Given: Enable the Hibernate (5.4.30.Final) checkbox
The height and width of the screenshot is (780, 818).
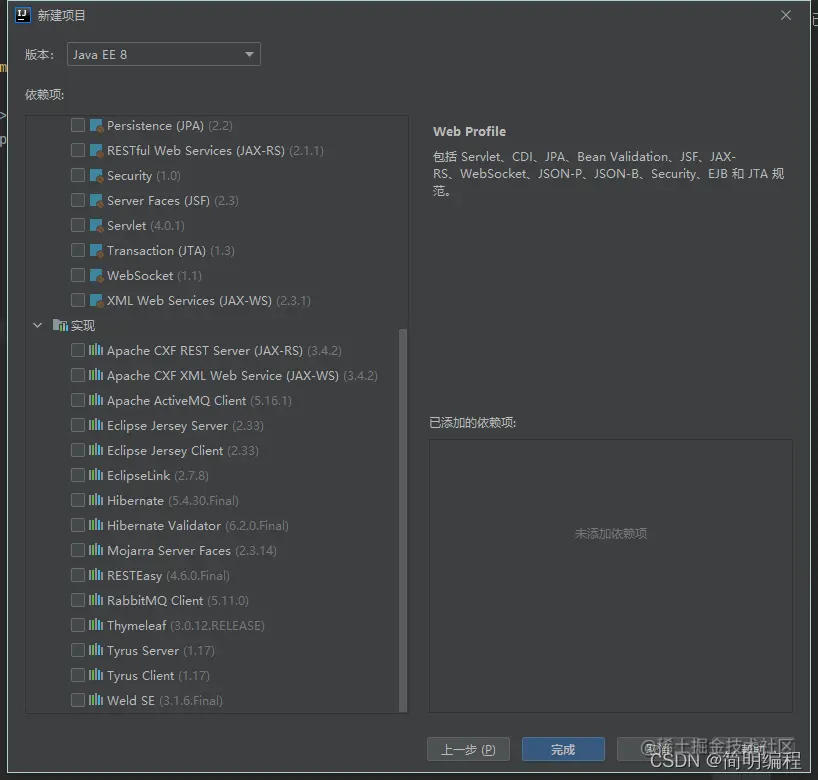Looking at the screenshot, I should click(78, 500).
